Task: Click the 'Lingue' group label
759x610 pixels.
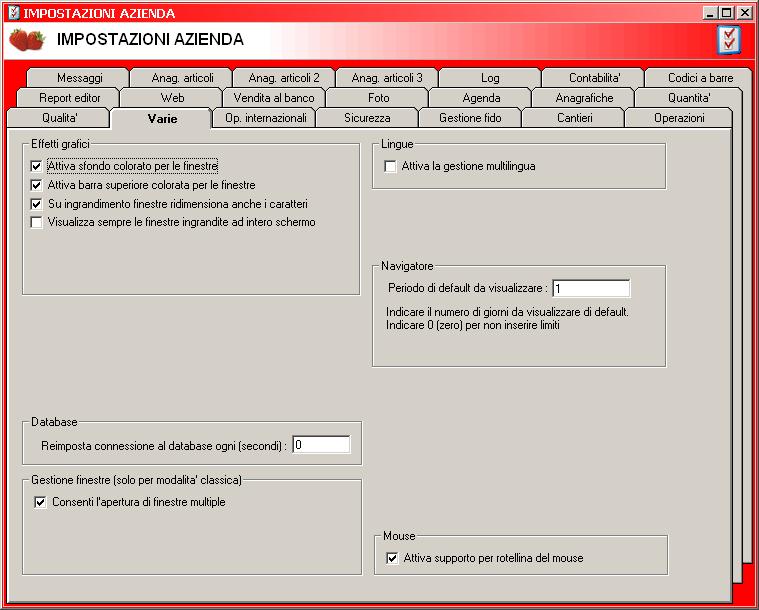Action: click(397, 144)
